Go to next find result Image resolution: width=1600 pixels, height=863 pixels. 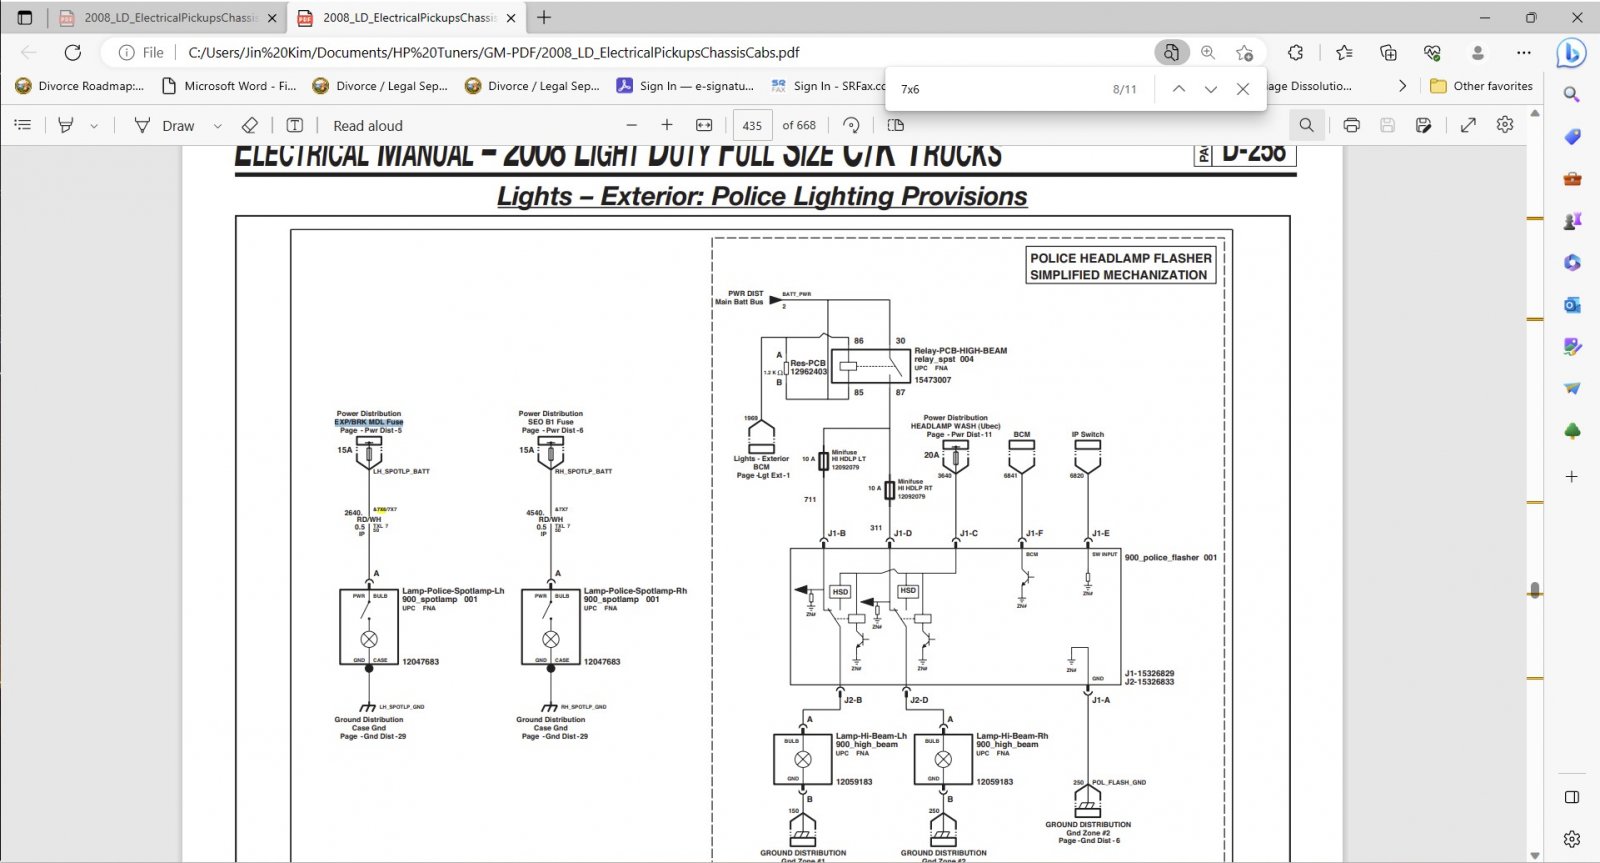coord(1211,89)
